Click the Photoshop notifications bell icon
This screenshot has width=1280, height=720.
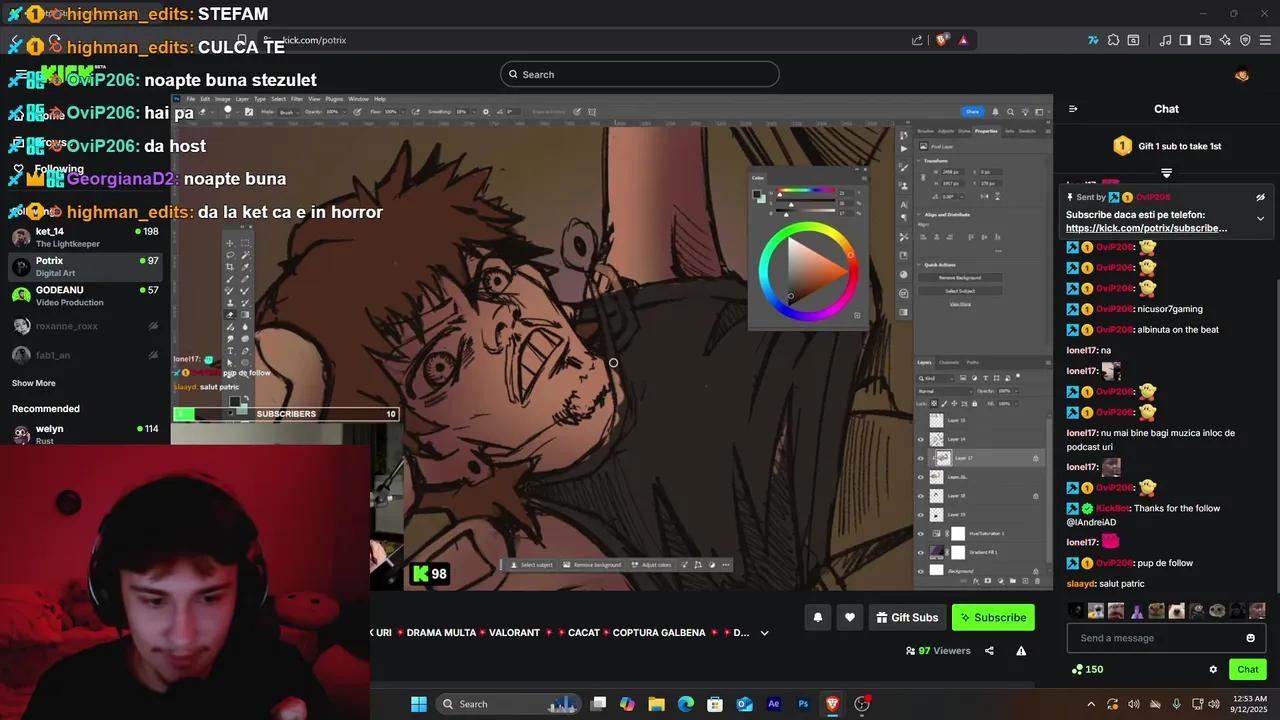click(x=995, y=112)
